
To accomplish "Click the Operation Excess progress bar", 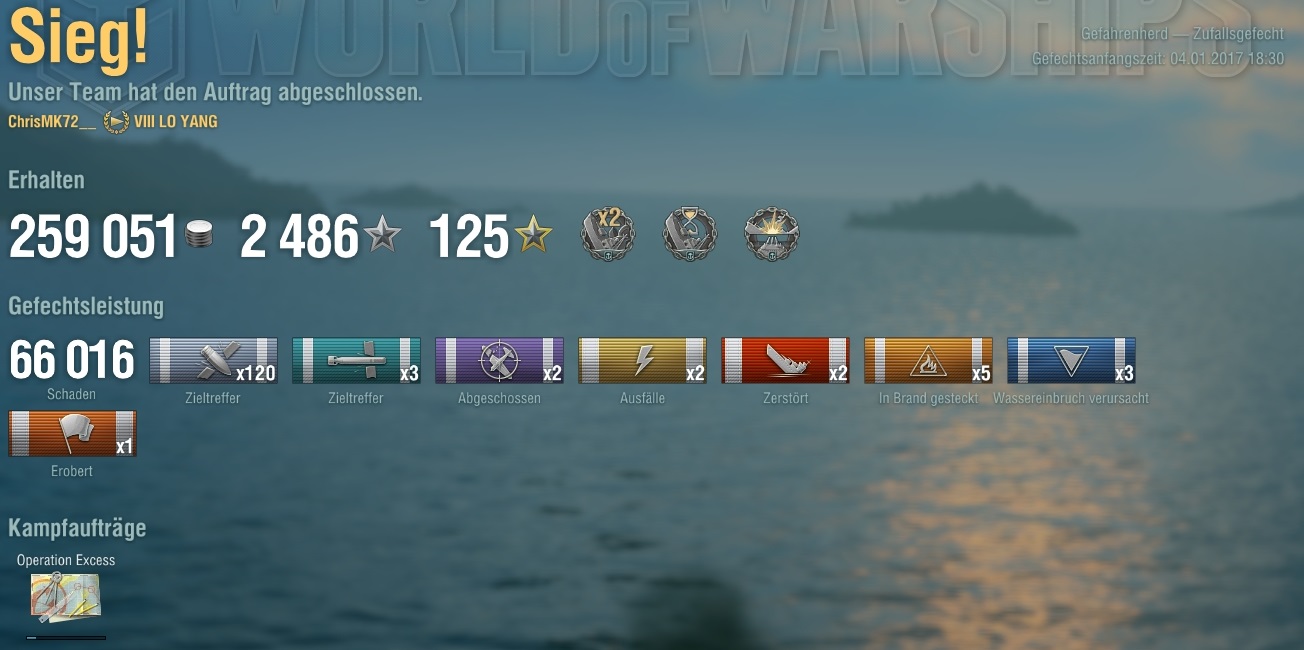I will [x=66, y=637].
